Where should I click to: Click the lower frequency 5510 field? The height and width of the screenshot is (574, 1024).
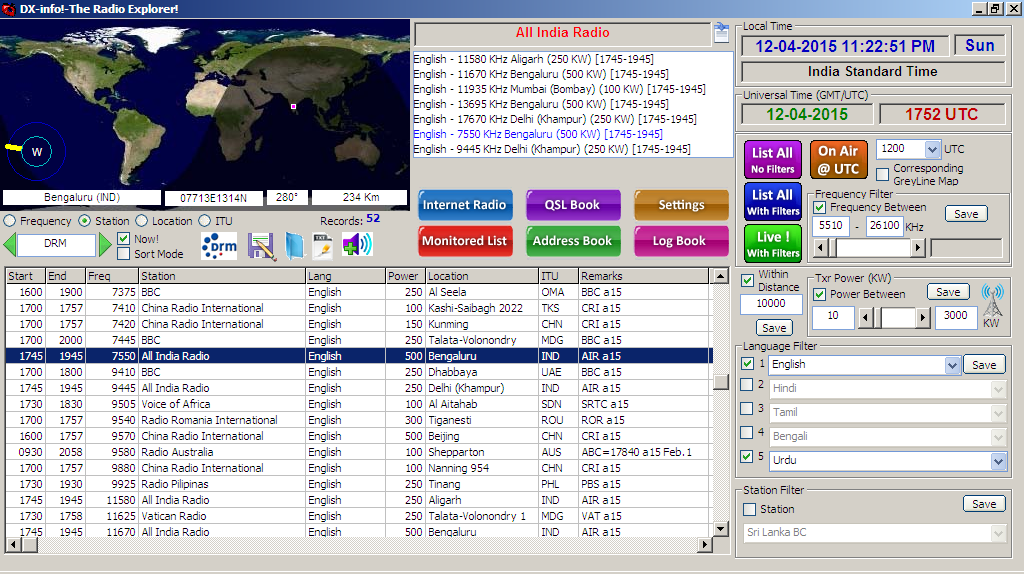tap(831, 226)
